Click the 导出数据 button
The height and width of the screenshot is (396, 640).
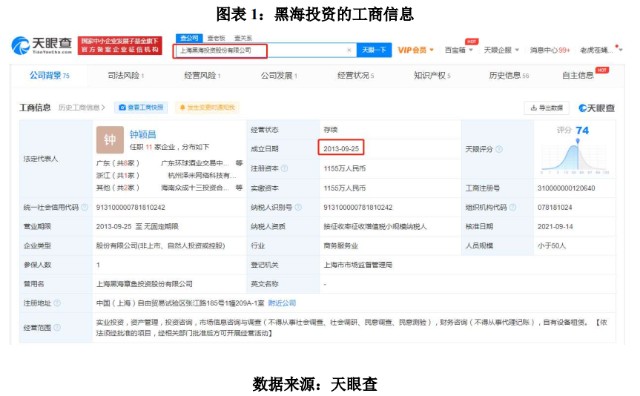click(x=547, y=108)
